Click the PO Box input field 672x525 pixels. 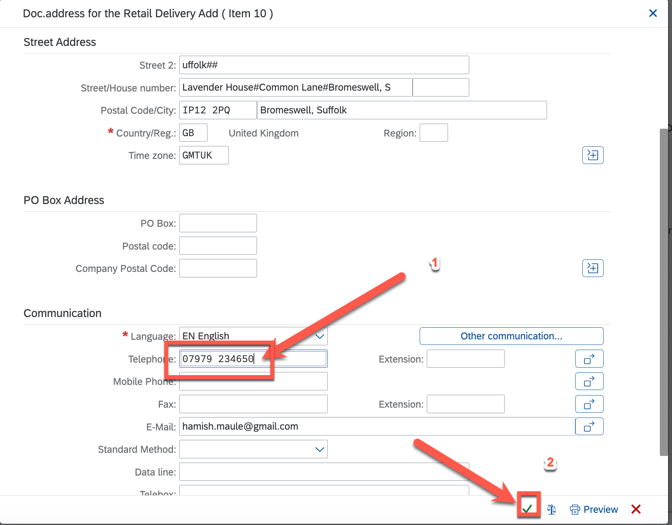[217, 223]
